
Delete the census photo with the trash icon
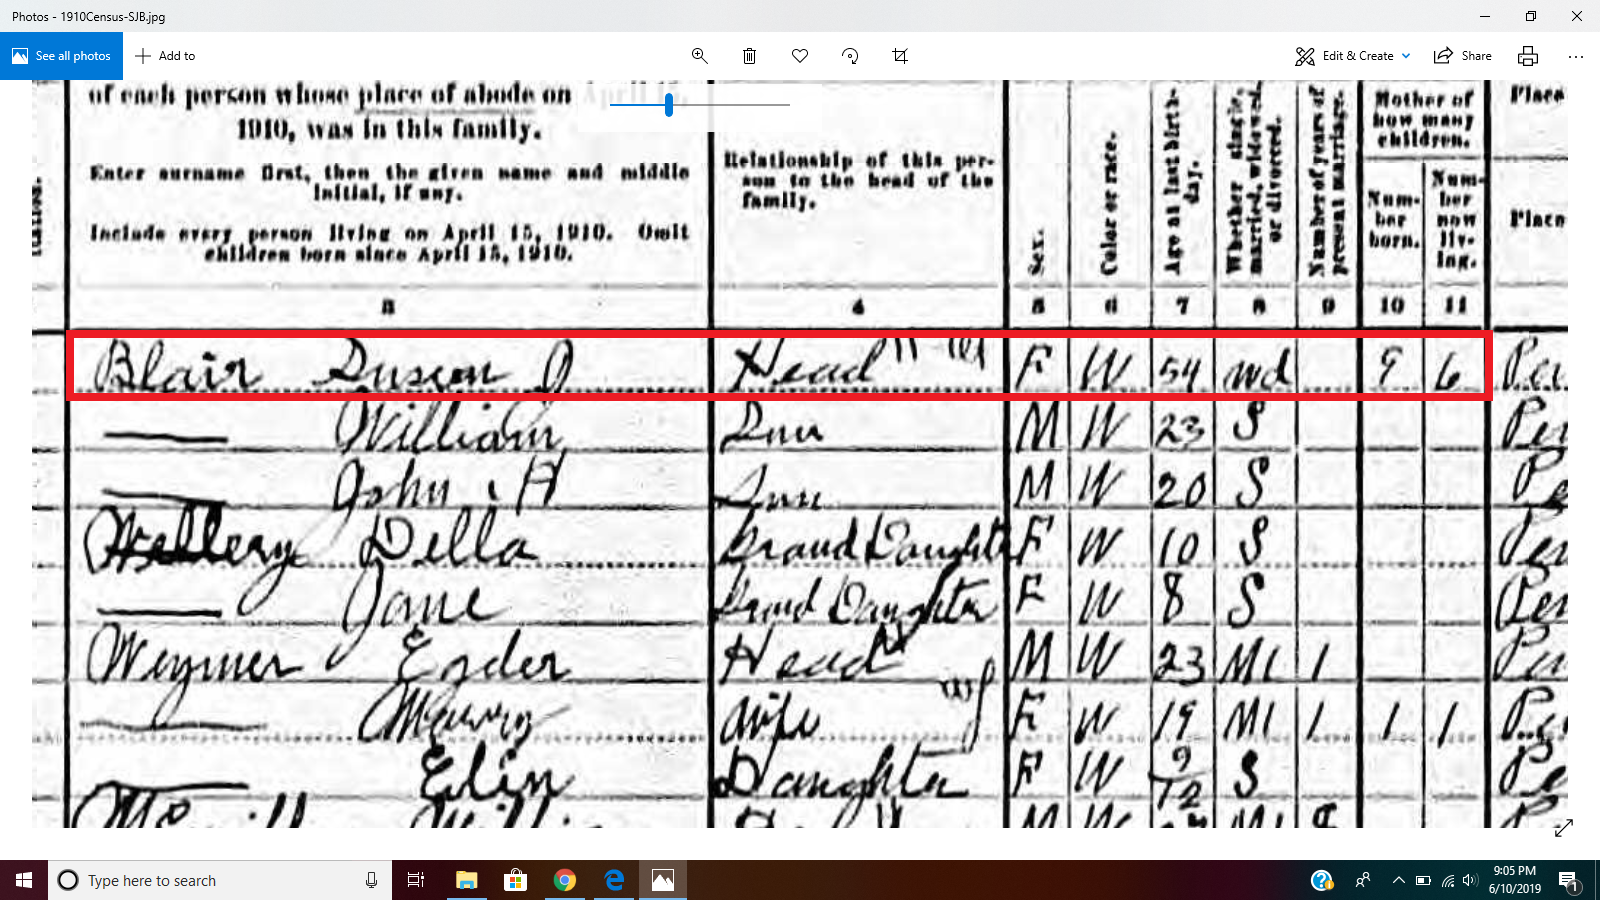749,56
